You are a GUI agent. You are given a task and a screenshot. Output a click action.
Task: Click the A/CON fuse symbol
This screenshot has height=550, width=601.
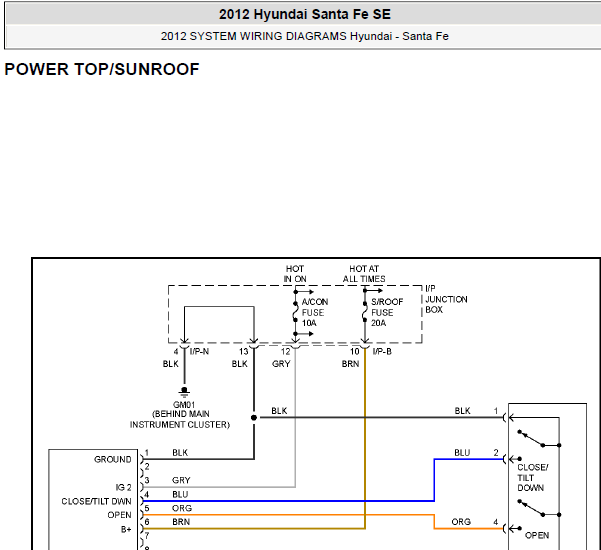[x=295, y=312]
